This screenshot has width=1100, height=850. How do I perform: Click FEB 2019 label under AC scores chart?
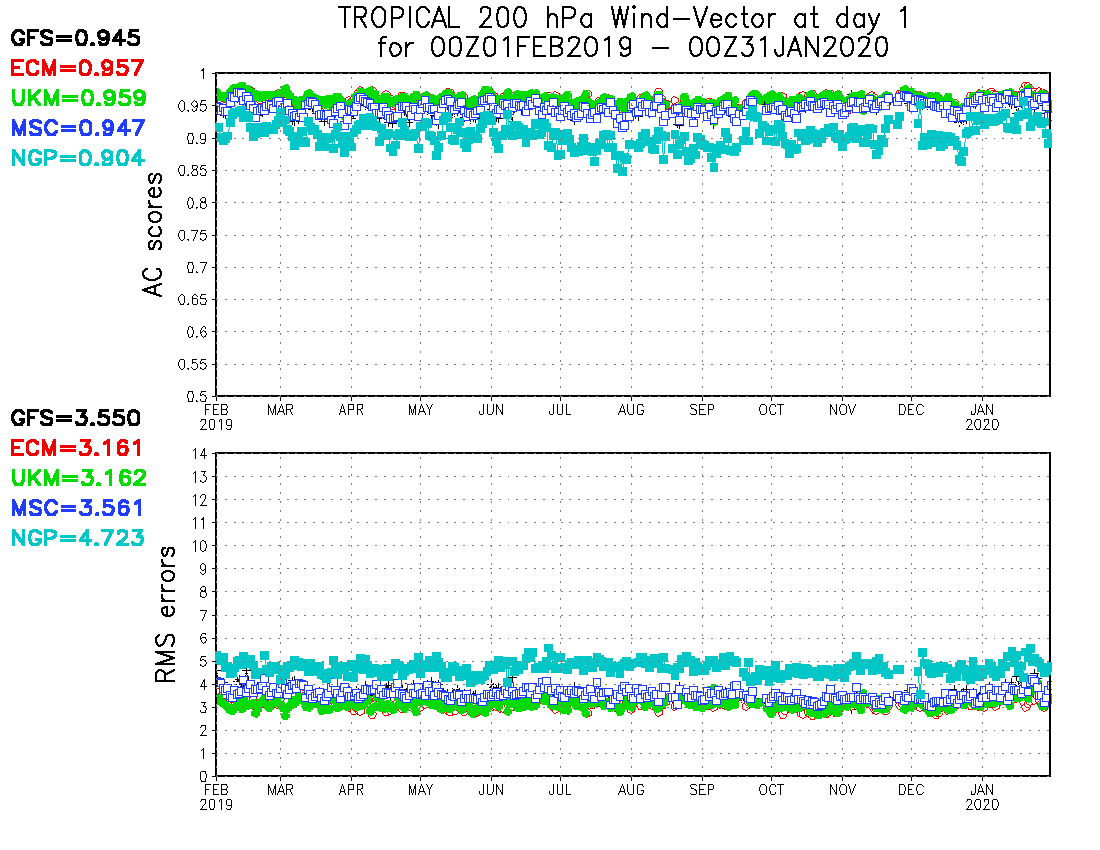[216, 417]
